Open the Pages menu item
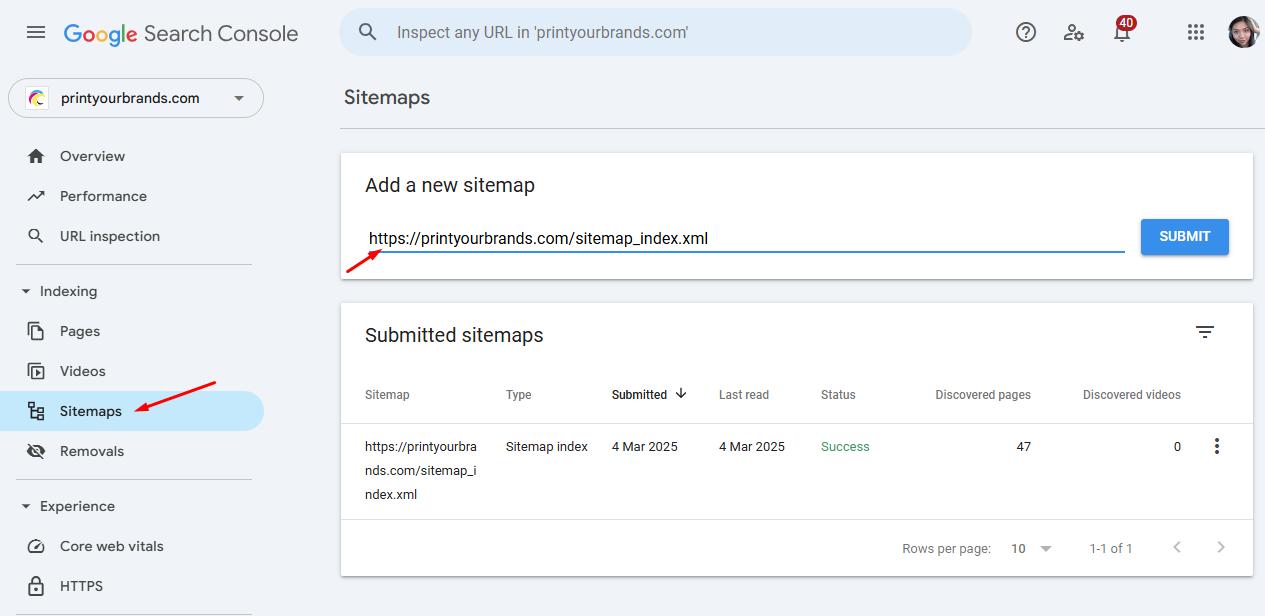The width and height of the screenshot is (1265, 616). pyautogui.click(x=132, y=331)
